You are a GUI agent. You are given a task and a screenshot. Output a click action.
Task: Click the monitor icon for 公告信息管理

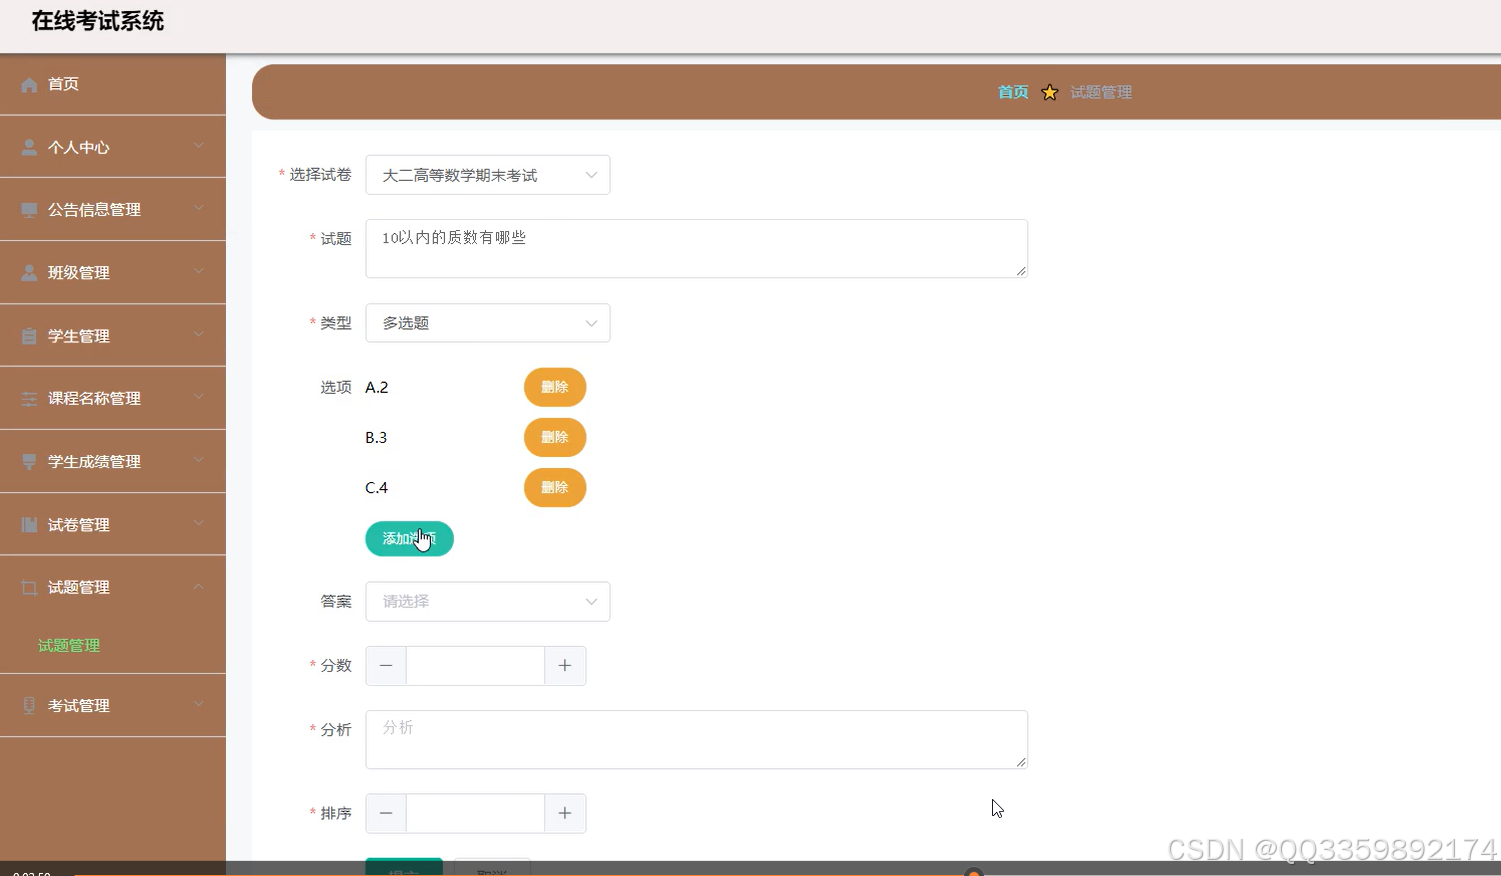click(29, 210)
